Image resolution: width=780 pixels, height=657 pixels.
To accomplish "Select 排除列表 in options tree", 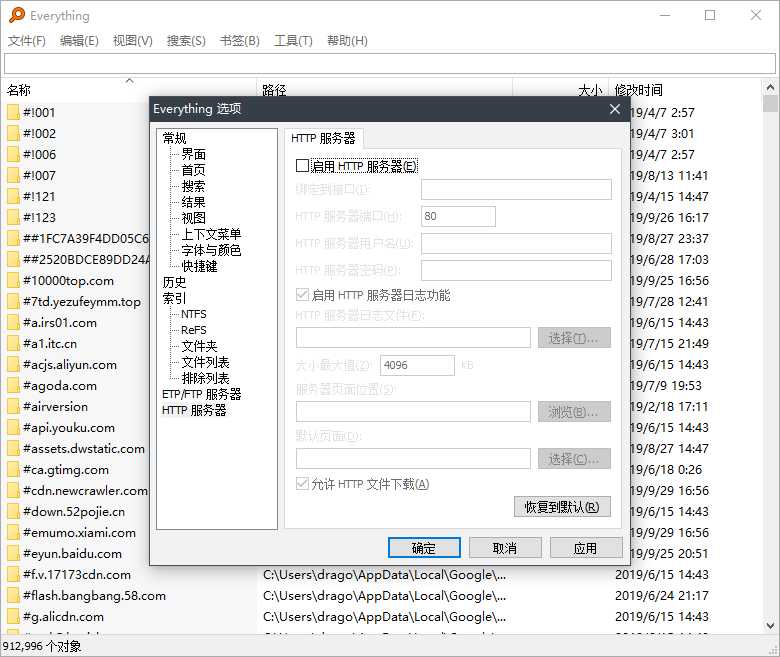I will (205, 378).
